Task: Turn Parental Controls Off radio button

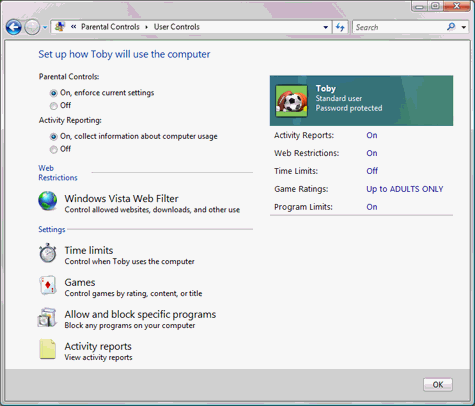Action: (53, 106)
